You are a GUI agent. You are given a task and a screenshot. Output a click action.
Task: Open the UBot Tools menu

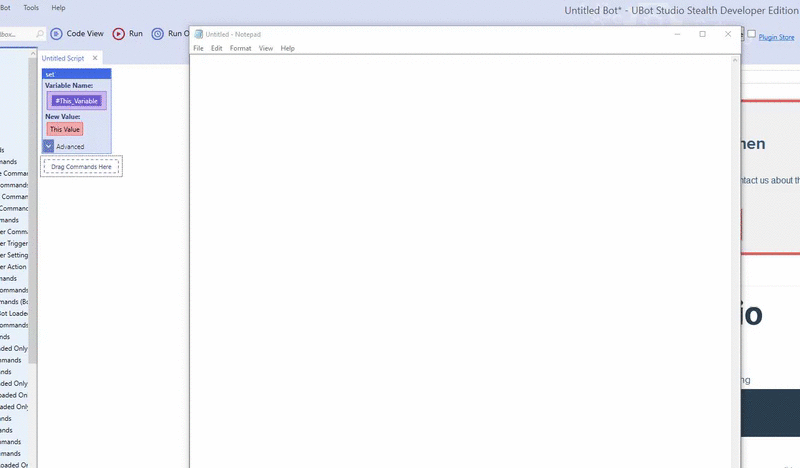(x=31, y=8)
